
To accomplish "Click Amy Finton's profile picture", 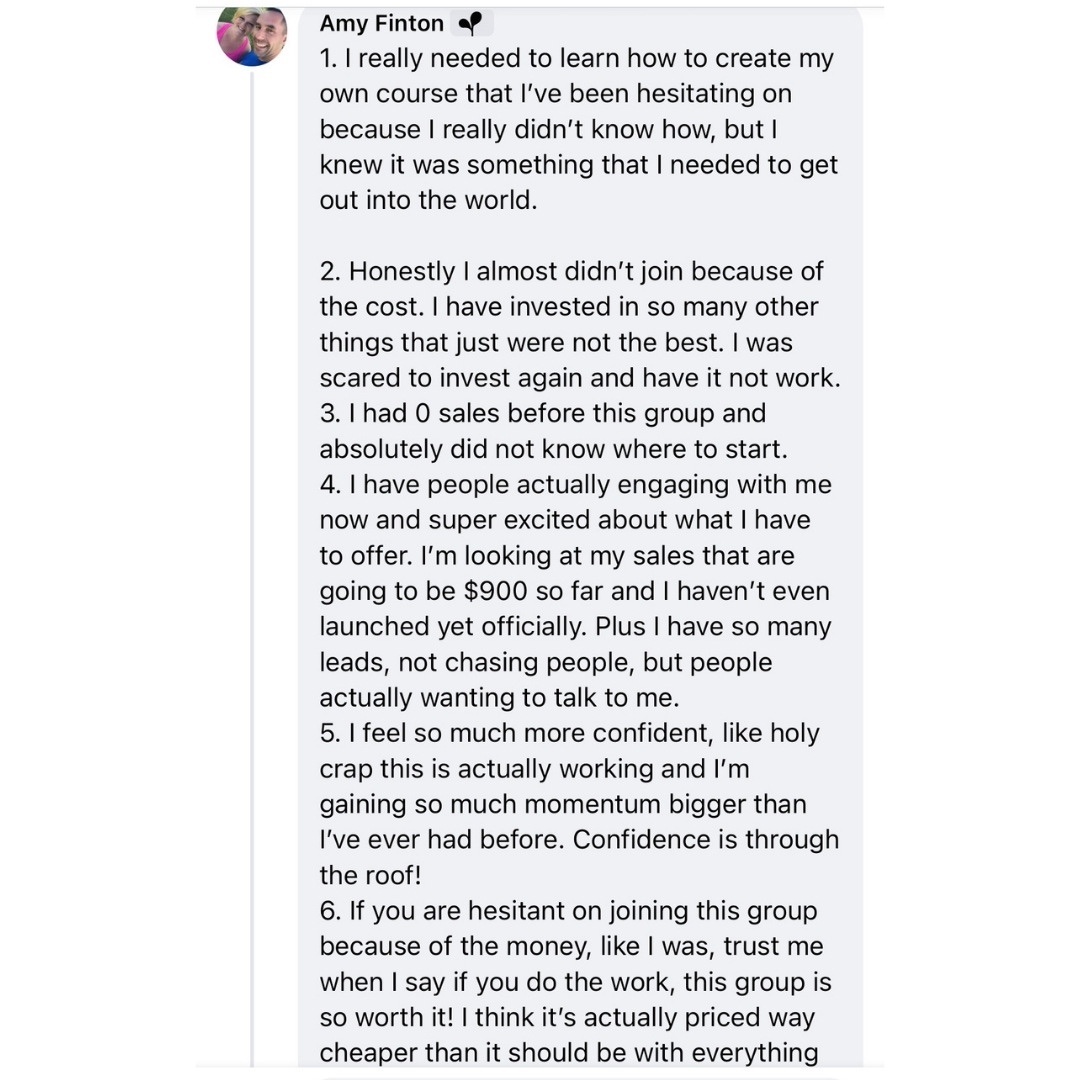I will pyautogui.click(x=252, y=36).
